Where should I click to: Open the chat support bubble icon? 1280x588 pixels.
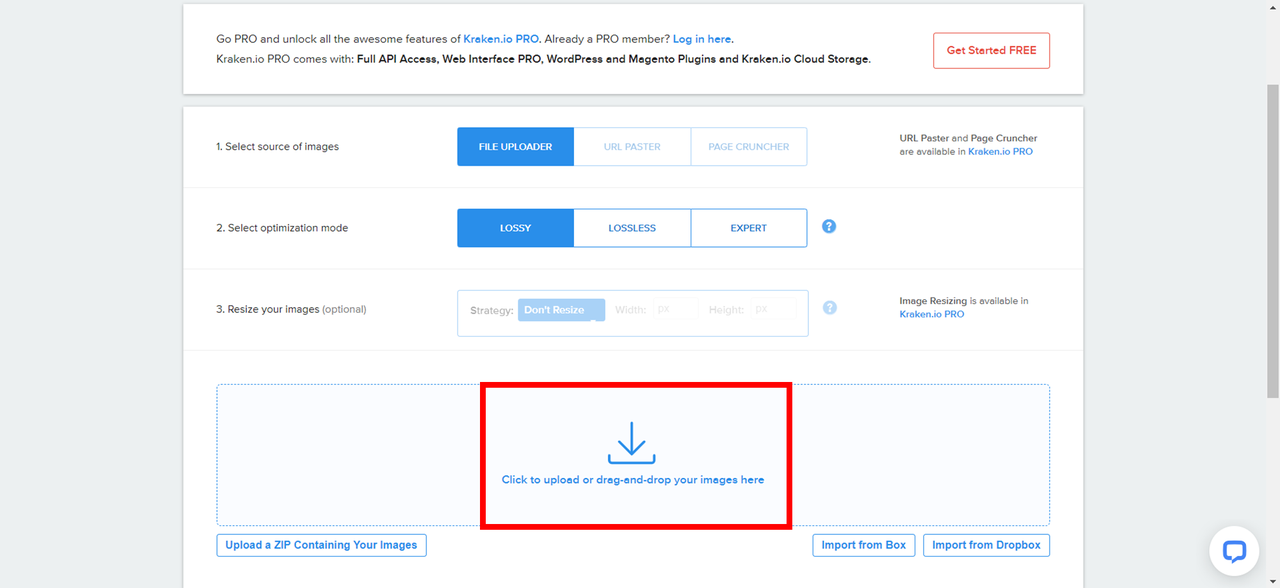1234,551
